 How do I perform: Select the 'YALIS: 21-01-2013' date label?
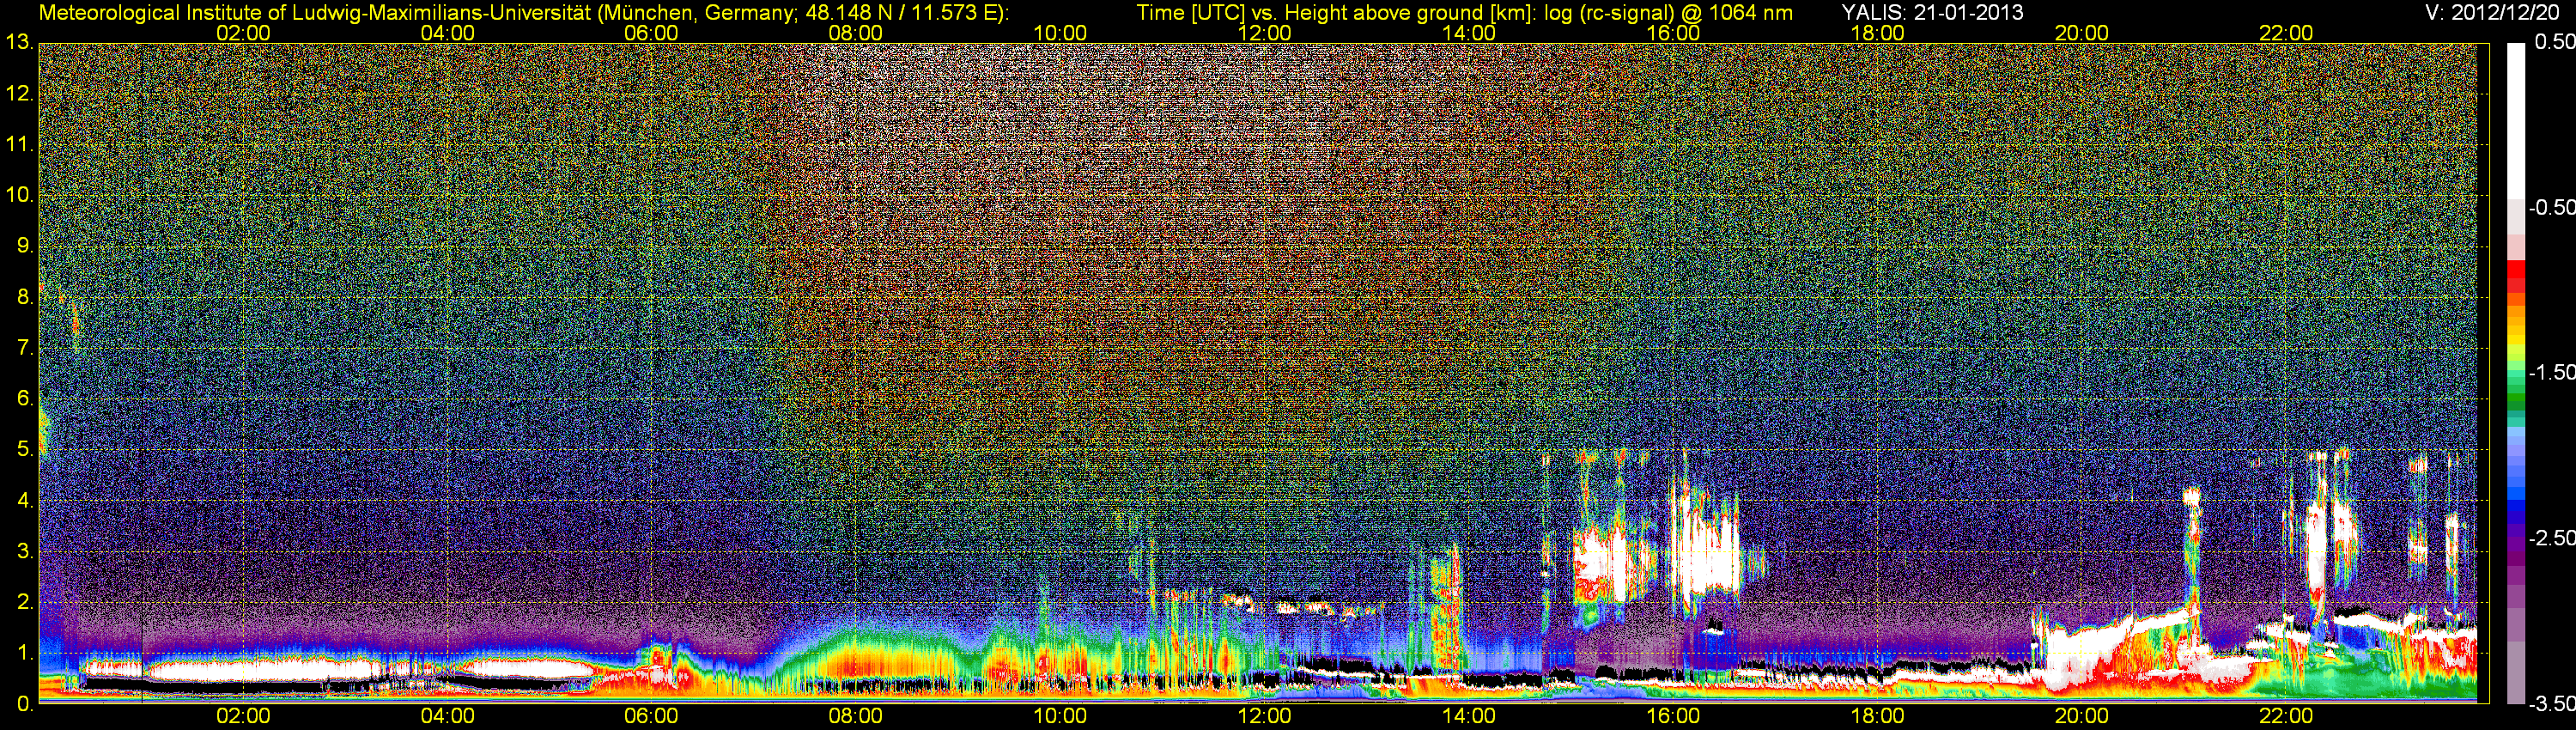tap(1932, 13)
